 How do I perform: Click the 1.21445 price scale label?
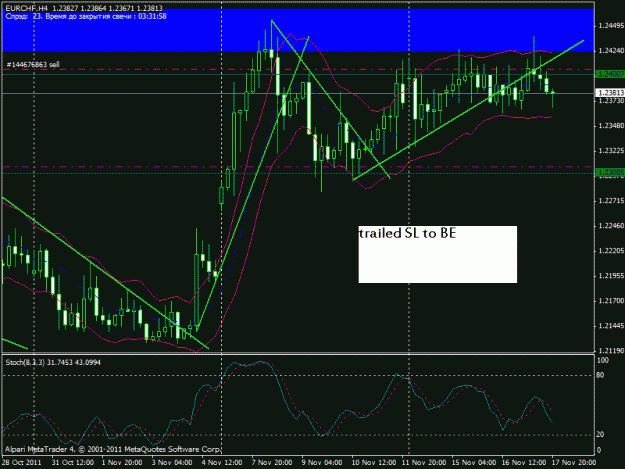coord(611,326)
